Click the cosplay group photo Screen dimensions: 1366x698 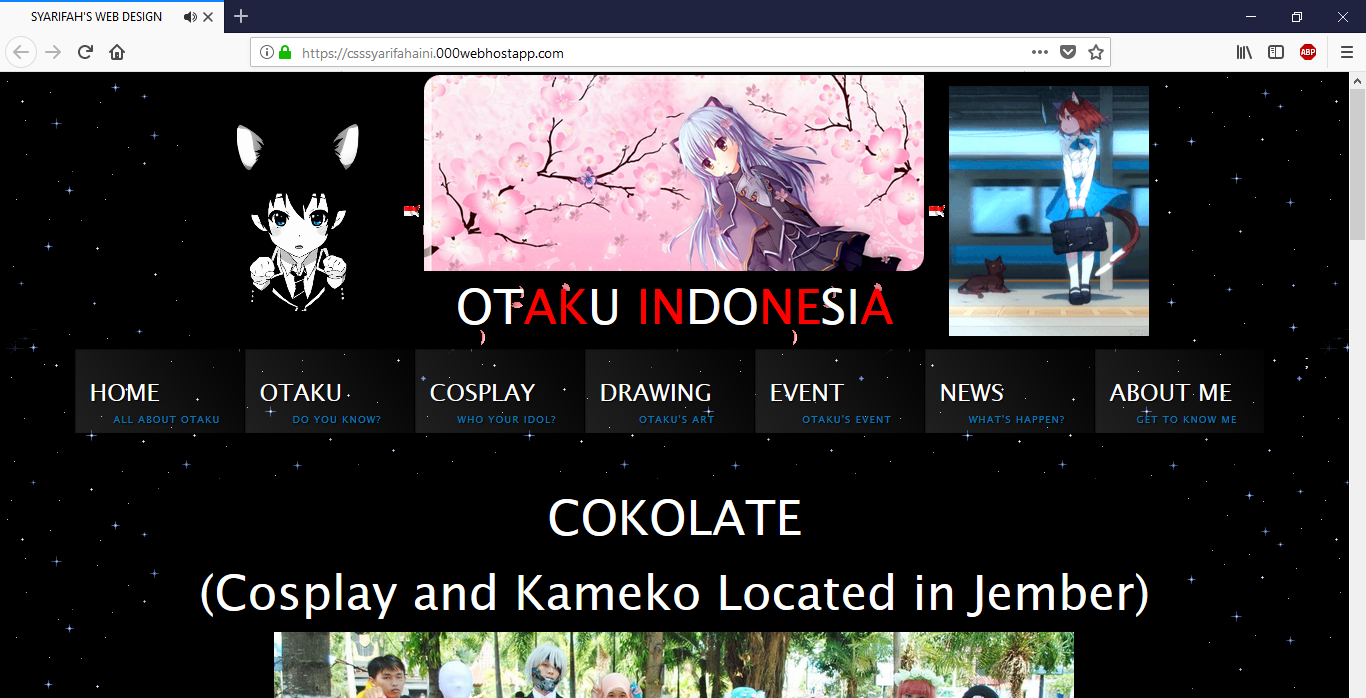tap(674, 665)
